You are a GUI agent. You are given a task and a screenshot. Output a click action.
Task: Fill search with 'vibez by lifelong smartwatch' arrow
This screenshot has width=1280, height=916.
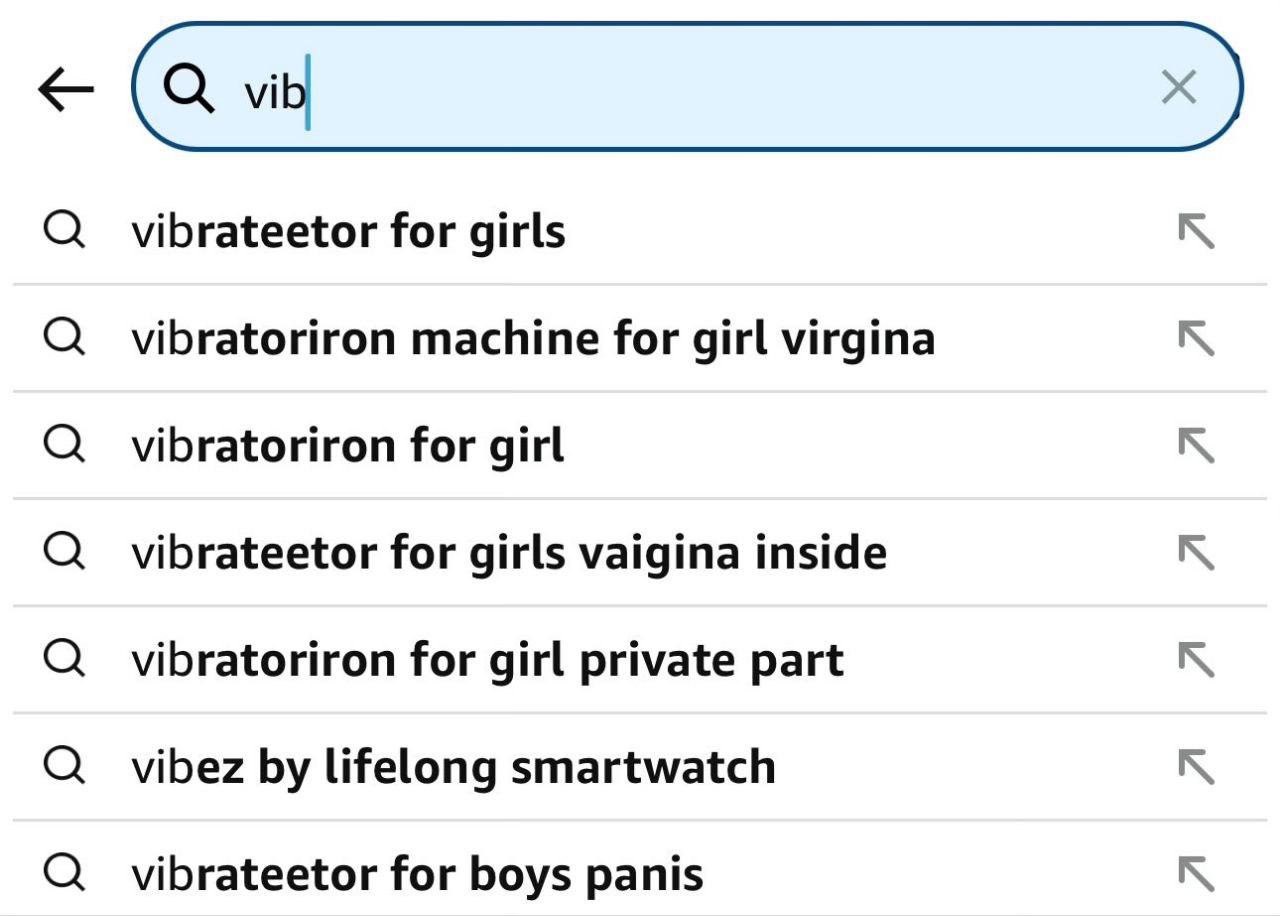click(x=1196, y=767)
